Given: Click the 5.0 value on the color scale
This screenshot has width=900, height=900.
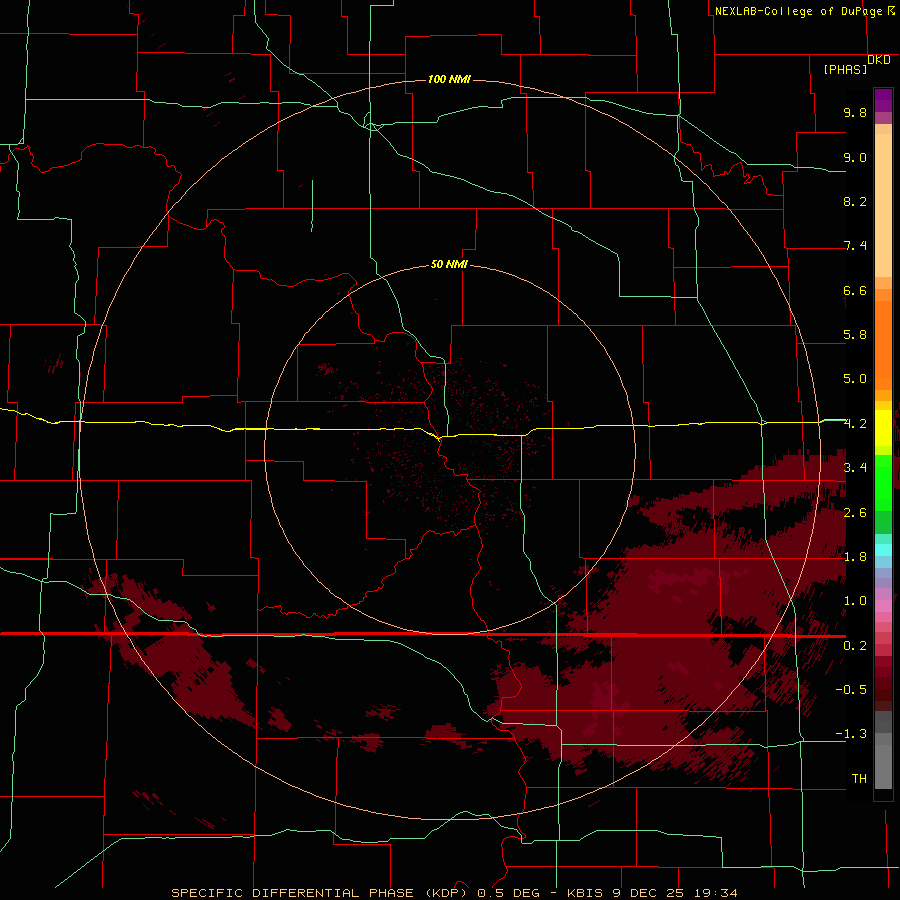Looking at the screenshot, I should coord(855,379).
